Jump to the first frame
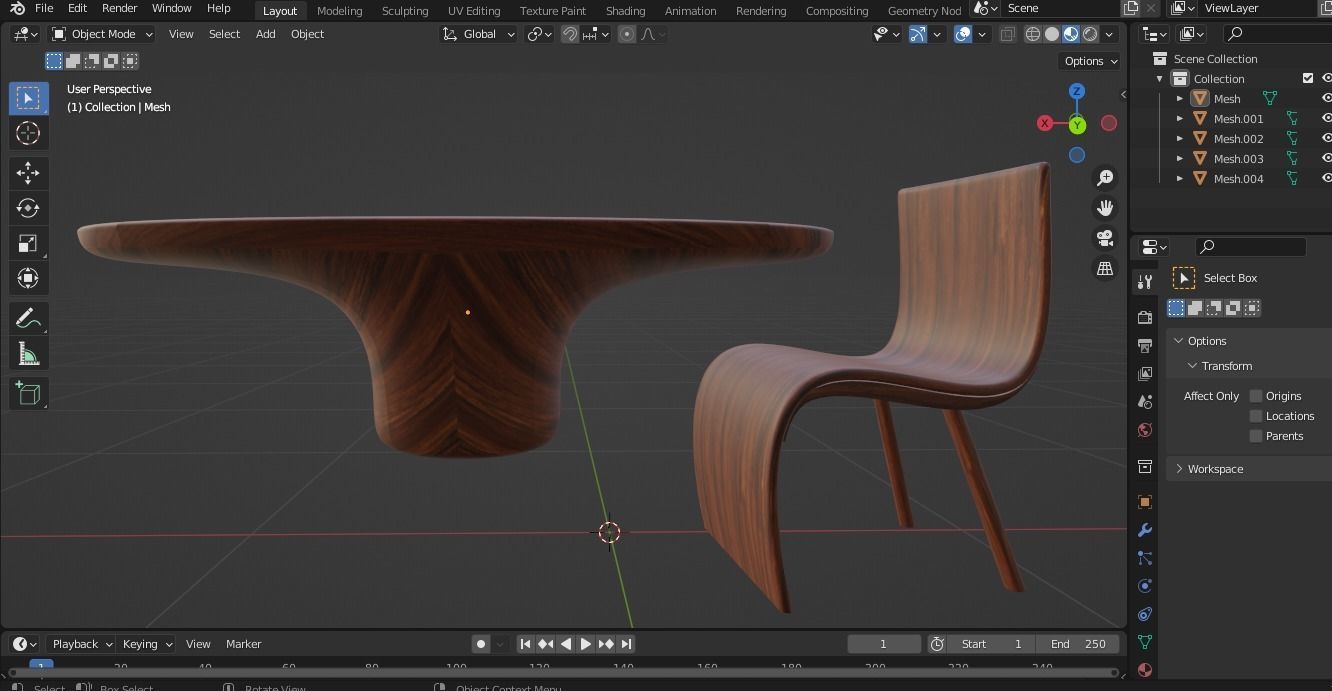This screenshot has width=1332, height=691. (525, 644)
